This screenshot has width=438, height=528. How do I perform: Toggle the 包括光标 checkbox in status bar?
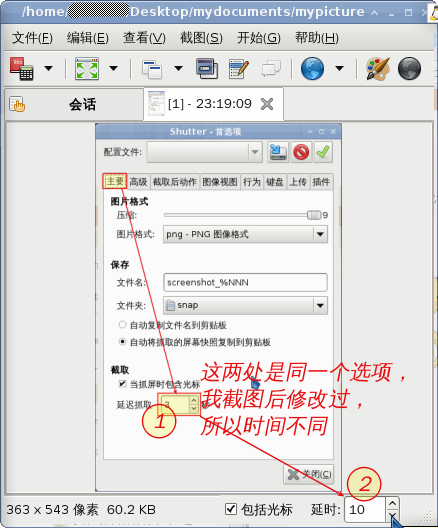pyautogui.click(x=231, y=509)
